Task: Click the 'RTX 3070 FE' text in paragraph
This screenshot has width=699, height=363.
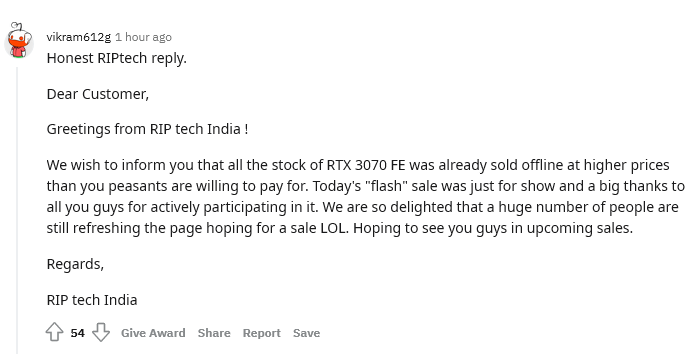Action: click(x=366, y=165)
